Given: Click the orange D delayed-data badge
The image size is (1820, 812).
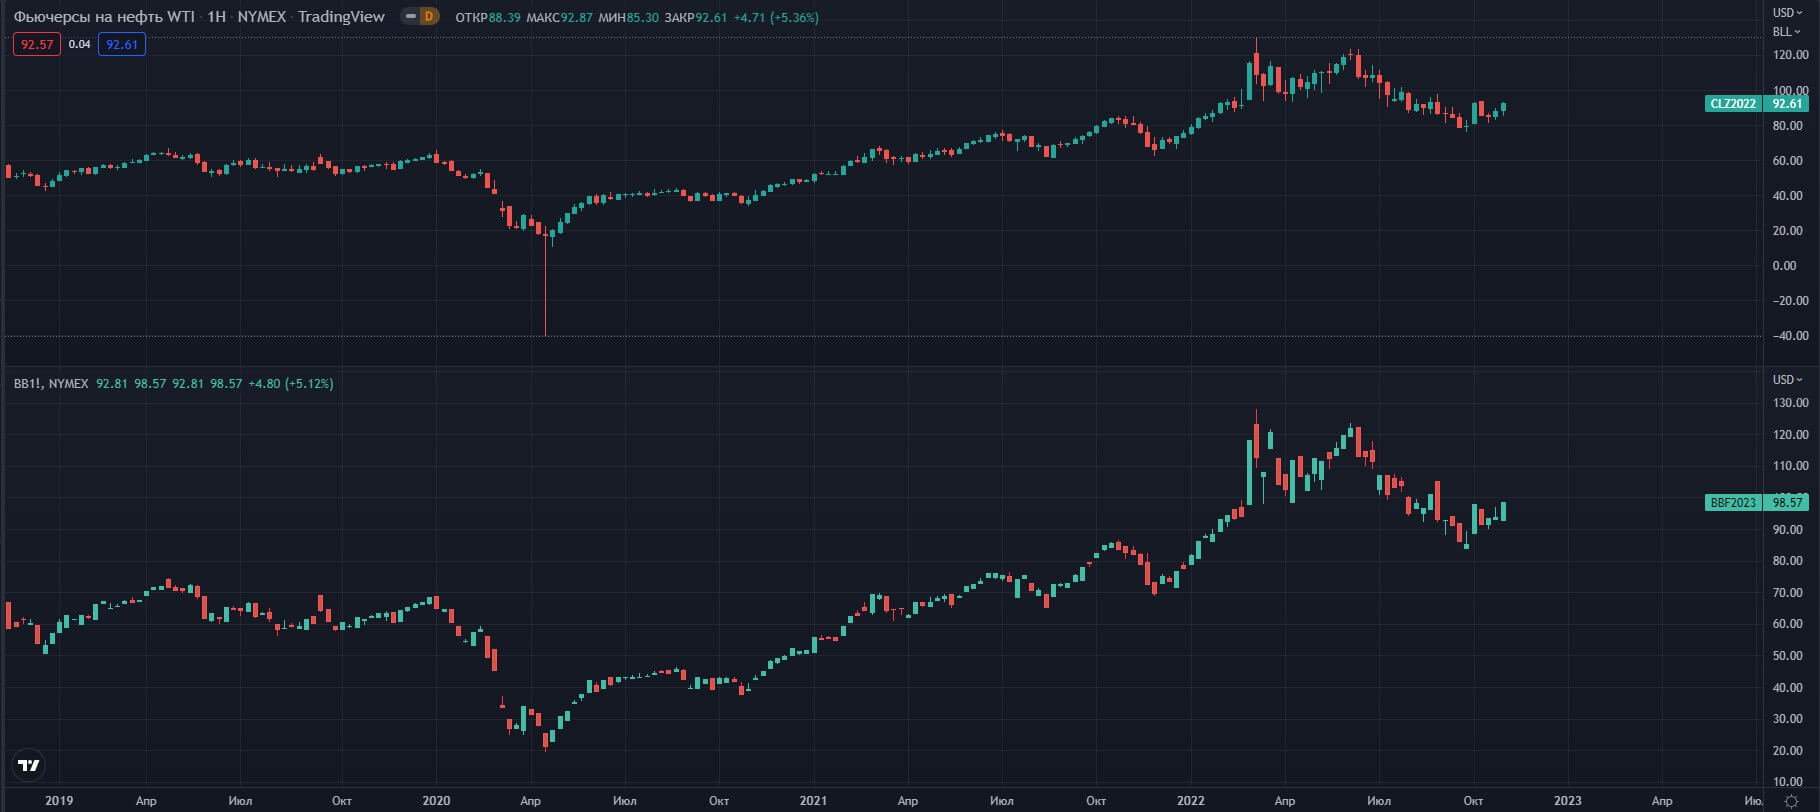Looking at the screenshot, I should 429,16.
